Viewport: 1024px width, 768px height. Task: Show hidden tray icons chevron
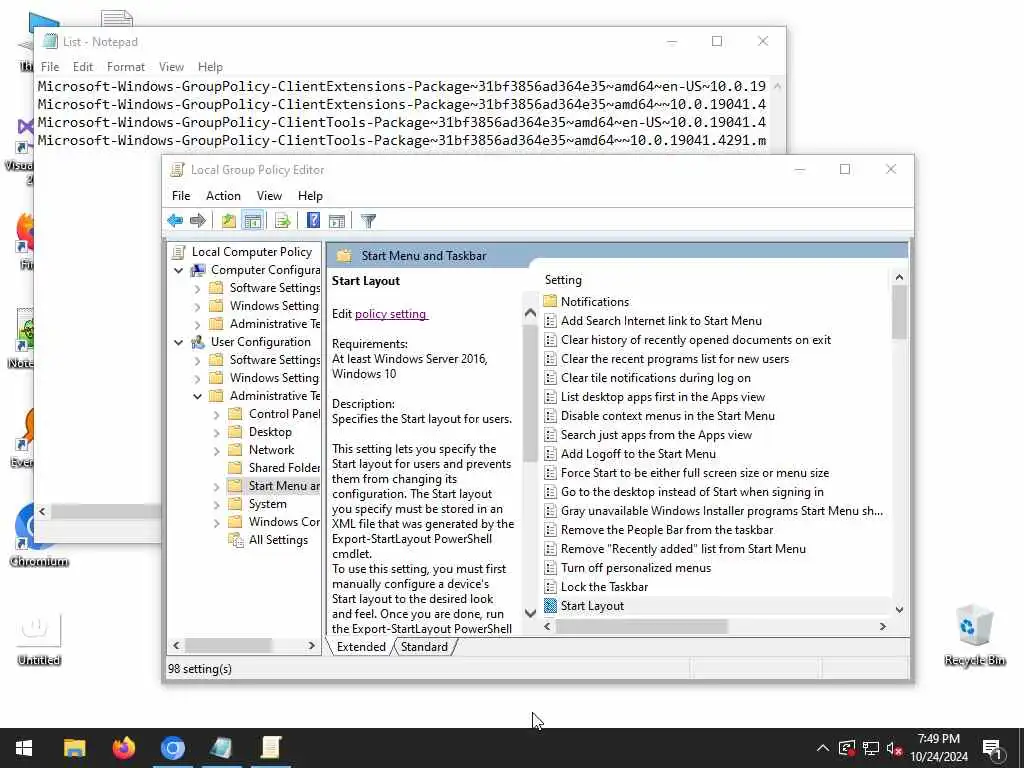[823, 748]
